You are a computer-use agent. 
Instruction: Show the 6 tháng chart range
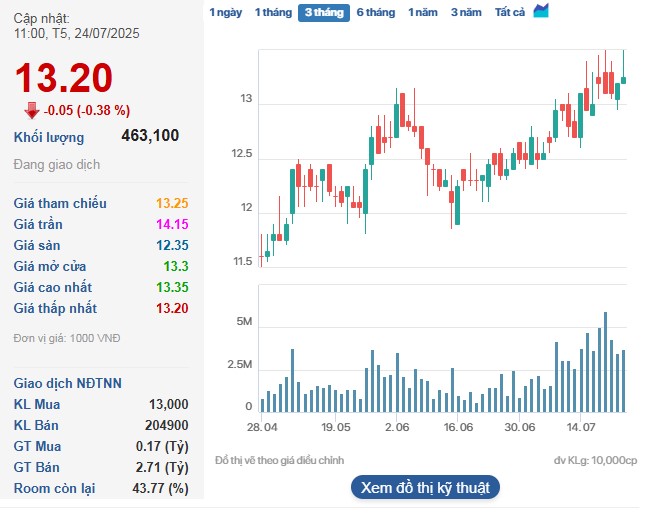coord(375,12)
